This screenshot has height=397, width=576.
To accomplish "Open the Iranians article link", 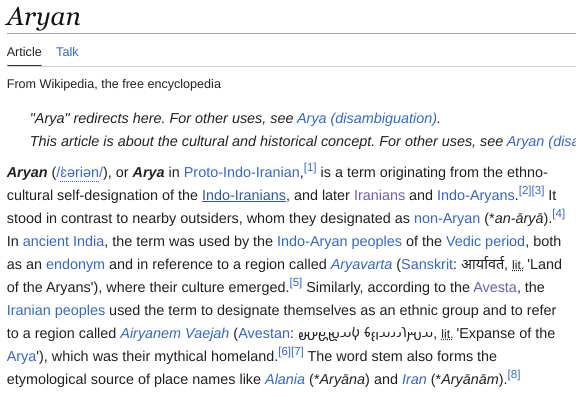I will pyautogui.click(x=379, y=195).
